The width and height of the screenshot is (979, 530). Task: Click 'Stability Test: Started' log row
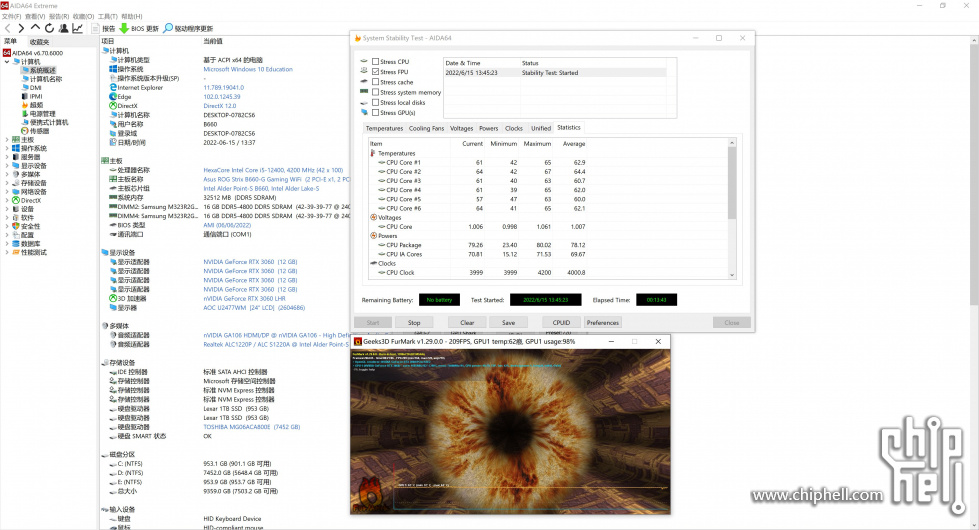[x=554, y=72]
